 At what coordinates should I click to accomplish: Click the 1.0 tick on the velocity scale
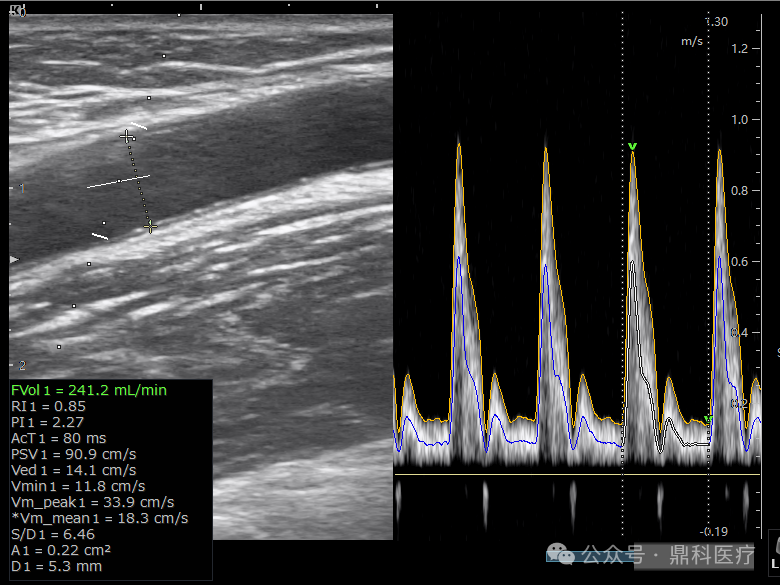[739, 119]
